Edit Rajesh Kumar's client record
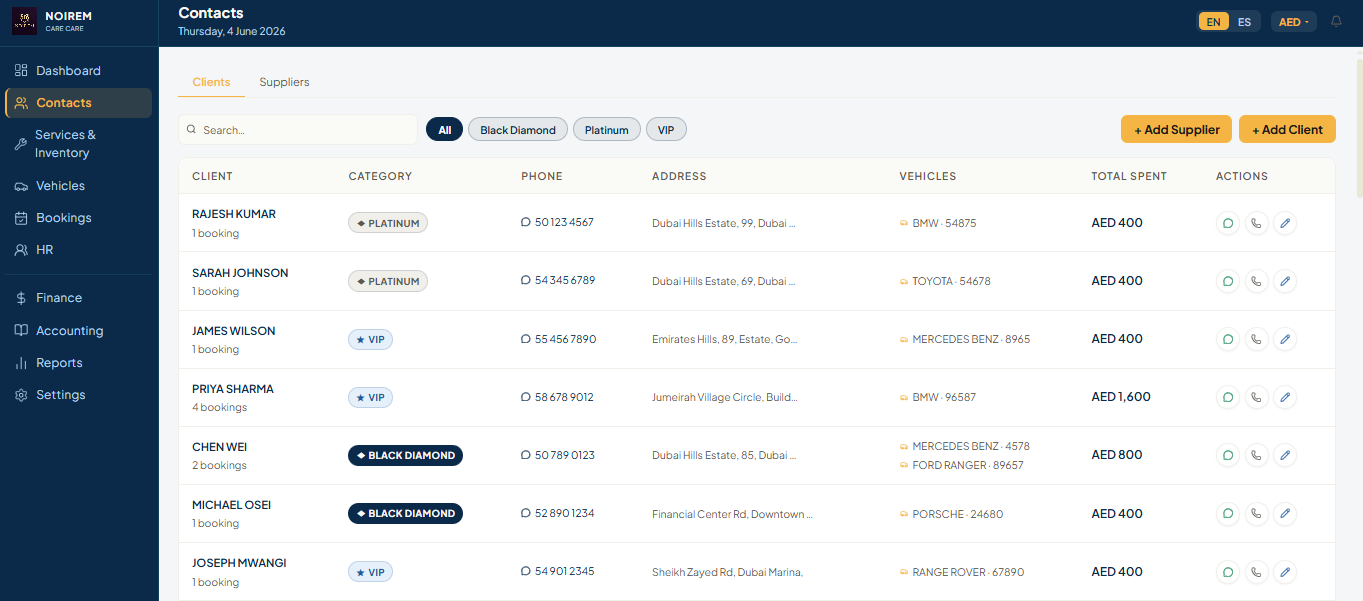The height and width of the screenshot is (601, 1363). (x=1285, y=223)
